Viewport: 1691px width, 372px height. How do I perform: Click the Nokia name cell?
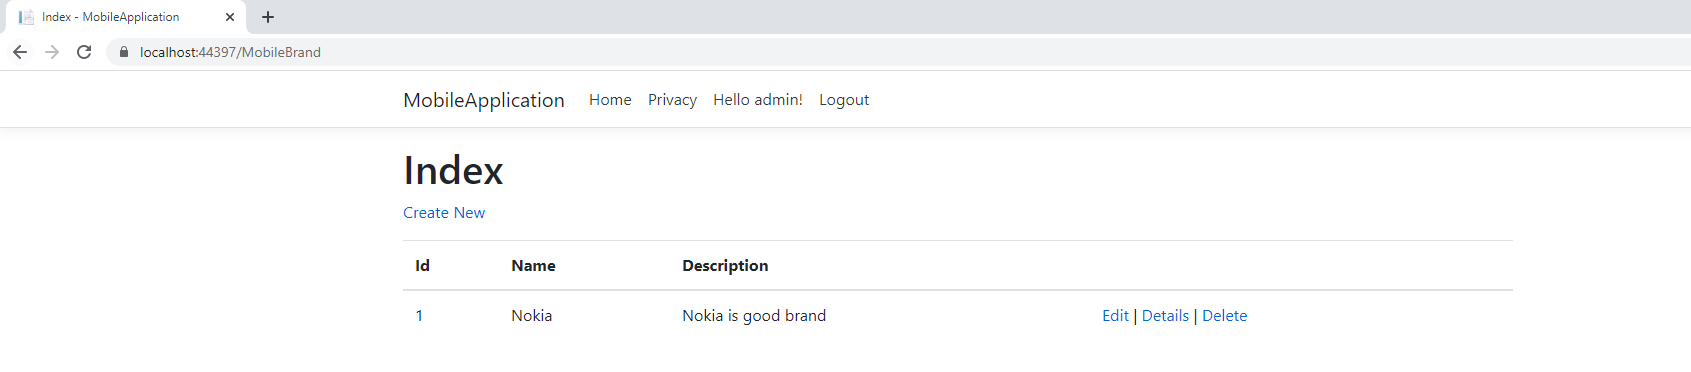click(532, 316)
